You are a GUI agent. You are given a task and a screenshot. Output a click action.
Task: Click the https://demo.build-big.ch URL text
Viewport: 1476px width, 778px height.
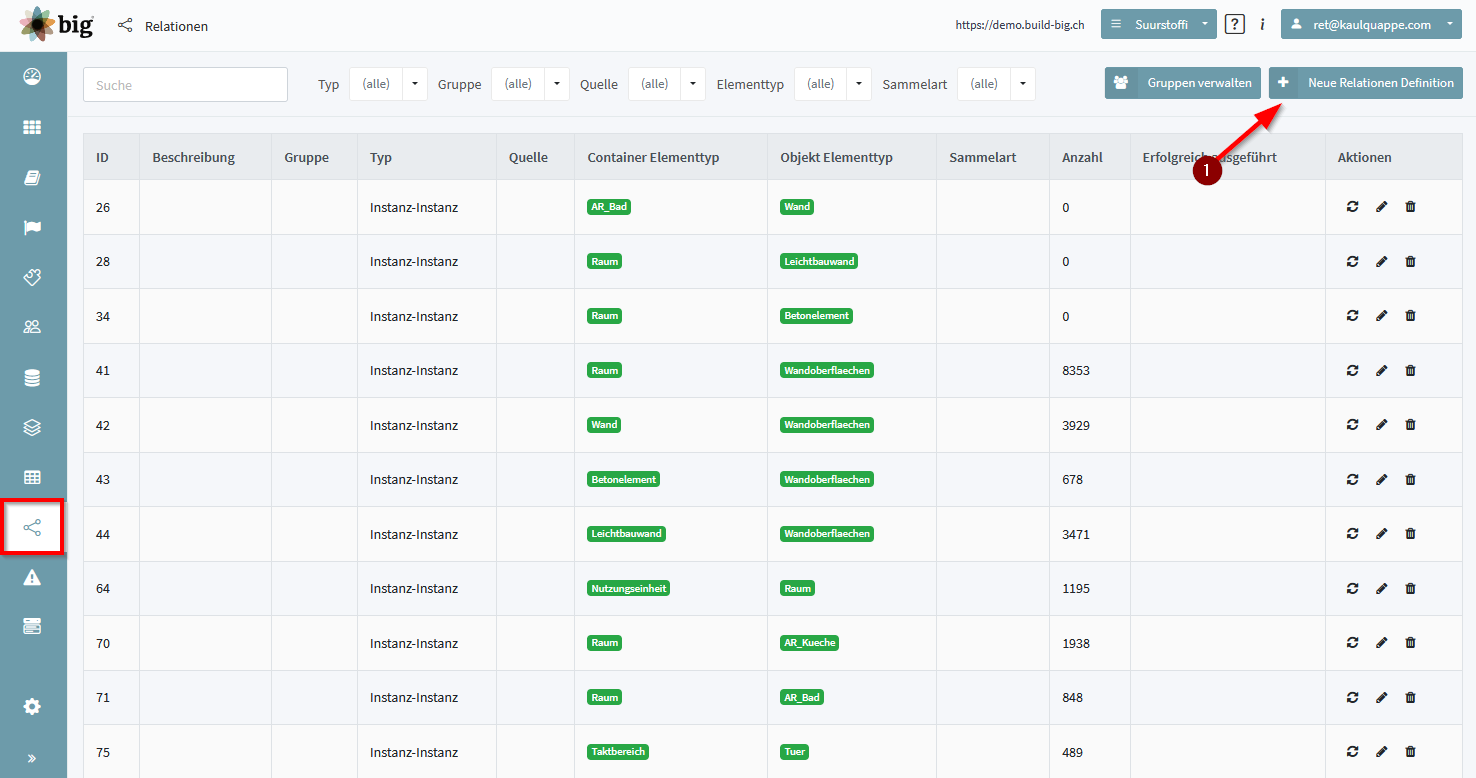(1020, 25)
